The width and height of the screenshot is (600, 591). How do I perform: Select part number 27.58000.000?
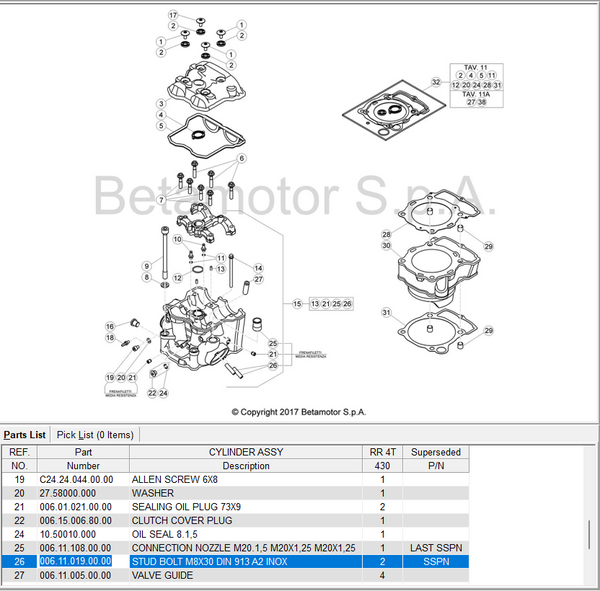tap(67, 493)
